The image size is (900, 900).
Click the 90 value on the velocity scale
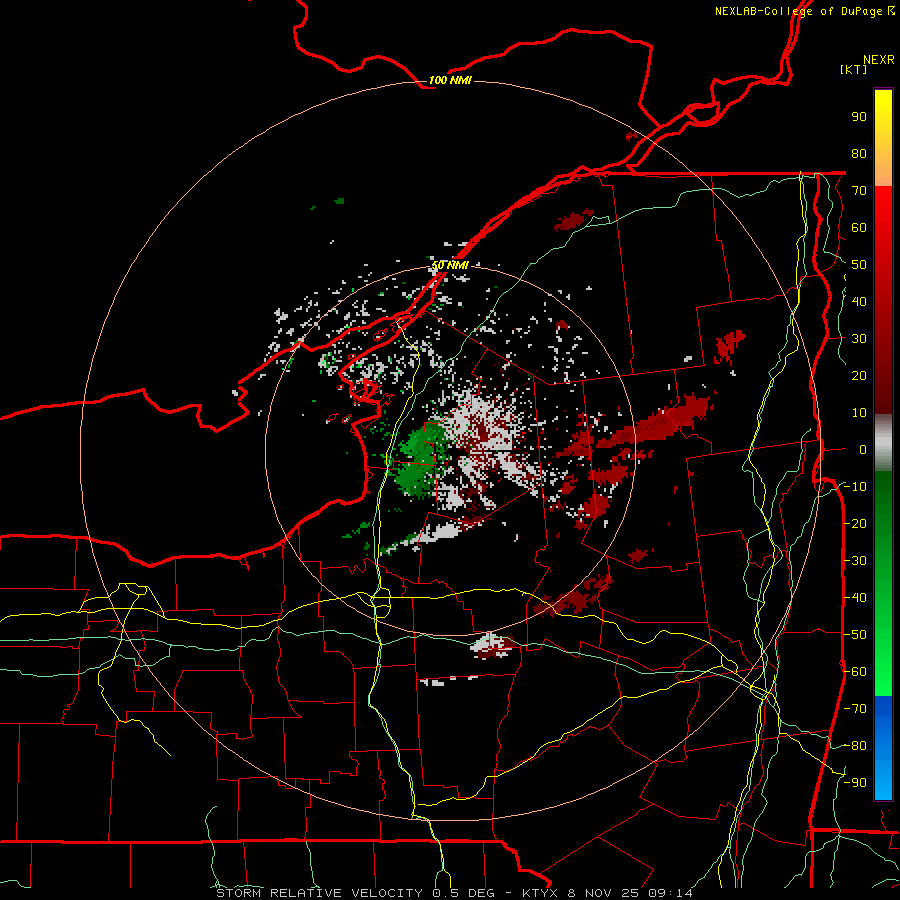(x=859, y=117)
